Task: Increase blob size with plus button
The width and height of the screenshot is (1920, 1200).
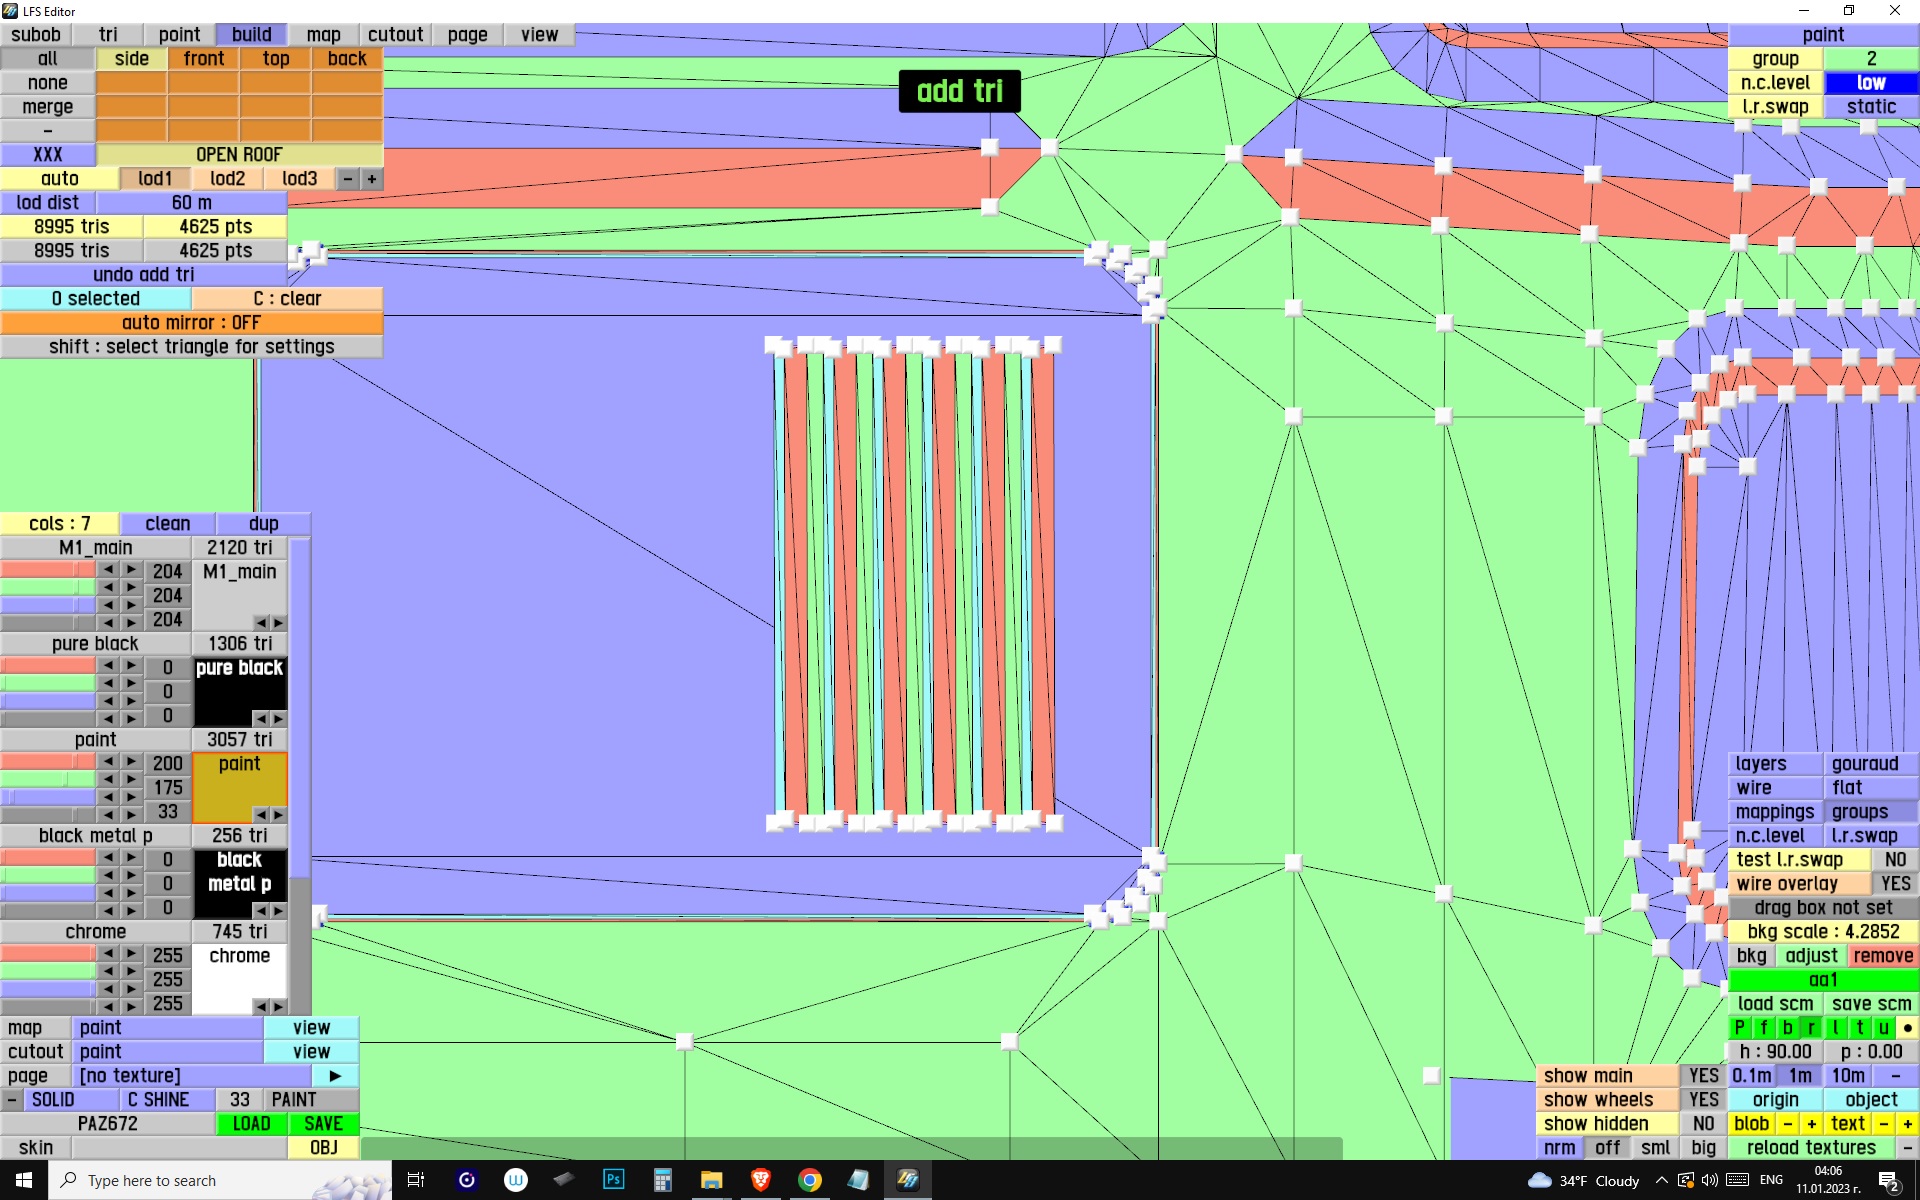Action: tap(1811, 1124)
